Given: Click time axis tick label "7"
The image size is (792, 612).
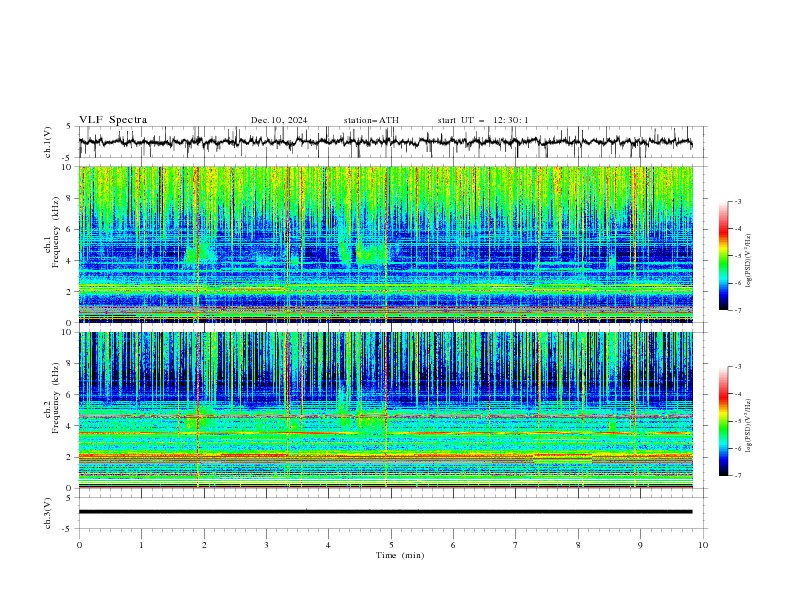Looking at the screenshot, I should (x=516, y=545).
